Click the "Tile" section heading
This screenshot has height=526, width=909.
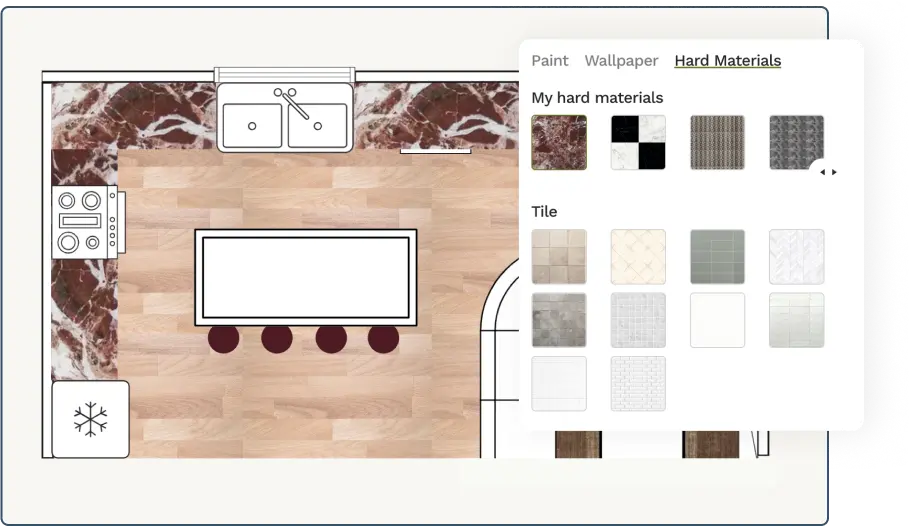coord(544,212)
